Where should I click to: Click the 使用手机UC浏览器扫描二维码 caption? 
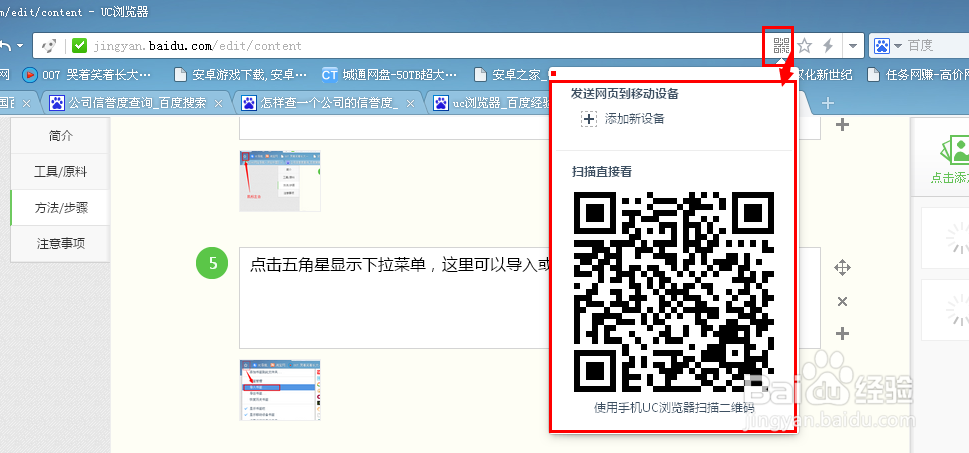pyautogui.click(x=674, y=407)
